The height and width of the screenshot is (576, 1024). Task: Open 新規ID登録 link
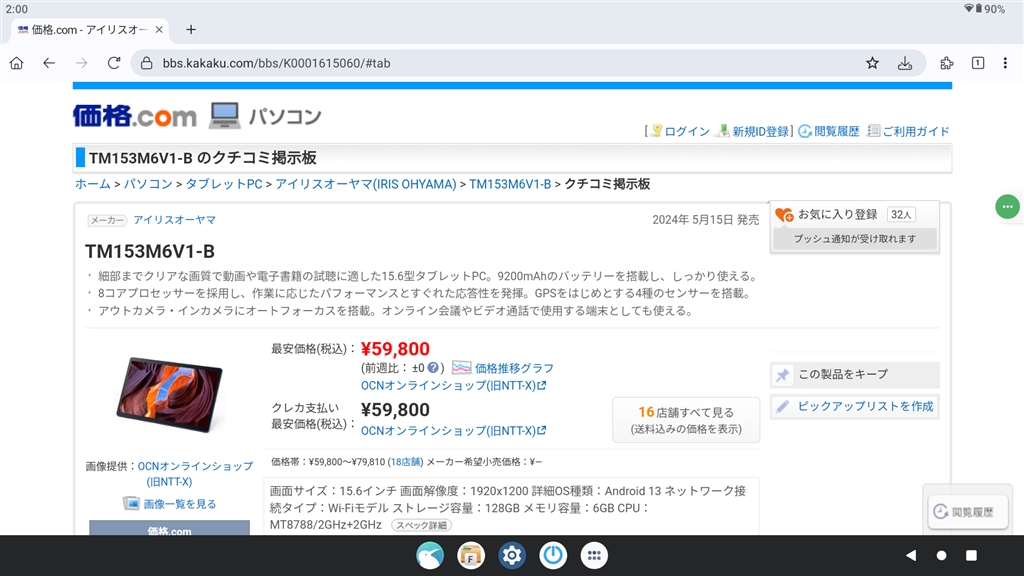760,131
